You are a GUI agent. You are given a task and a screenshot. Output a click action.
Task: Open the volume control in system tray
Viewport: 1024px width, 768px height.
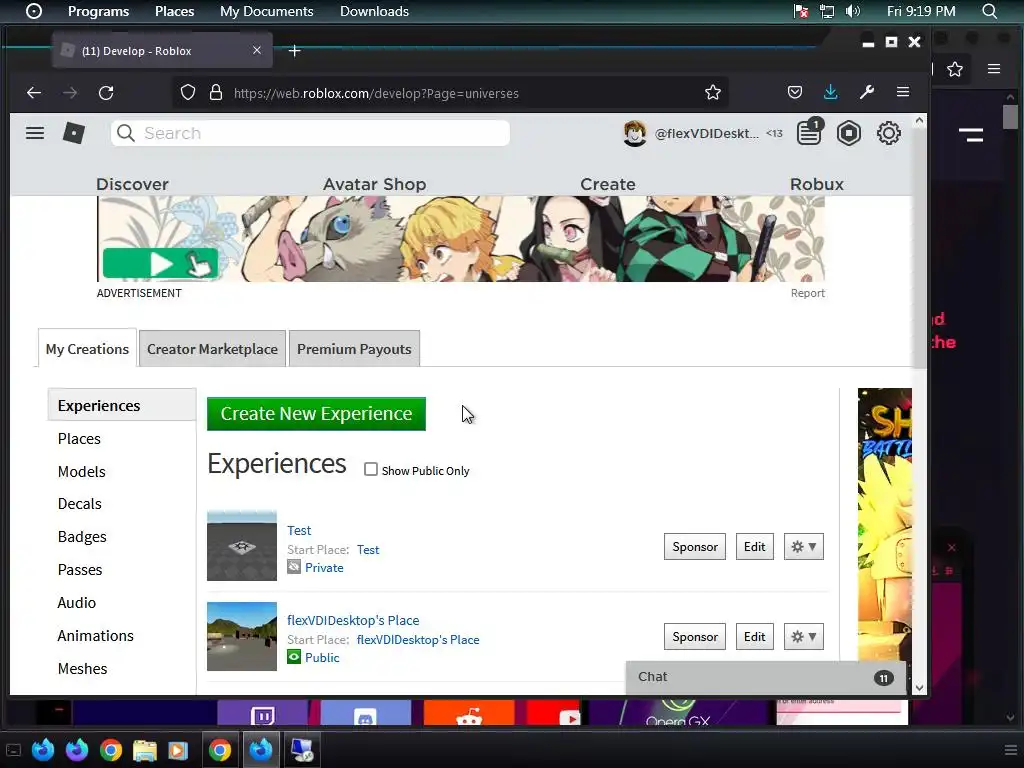point(853,11)
